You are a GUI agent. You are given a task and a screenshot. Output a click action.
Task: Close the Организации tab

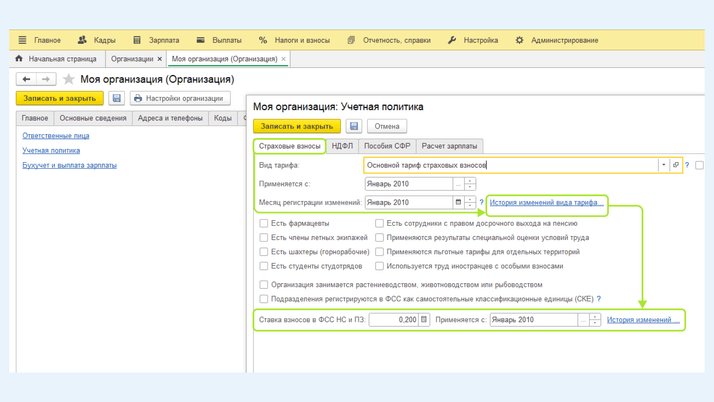click(159, 59)
